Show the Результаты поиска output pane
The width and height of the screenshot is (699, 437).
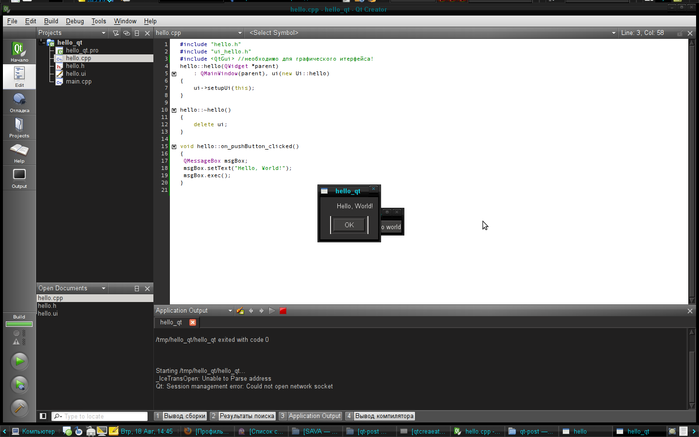[x=243, y=416]
